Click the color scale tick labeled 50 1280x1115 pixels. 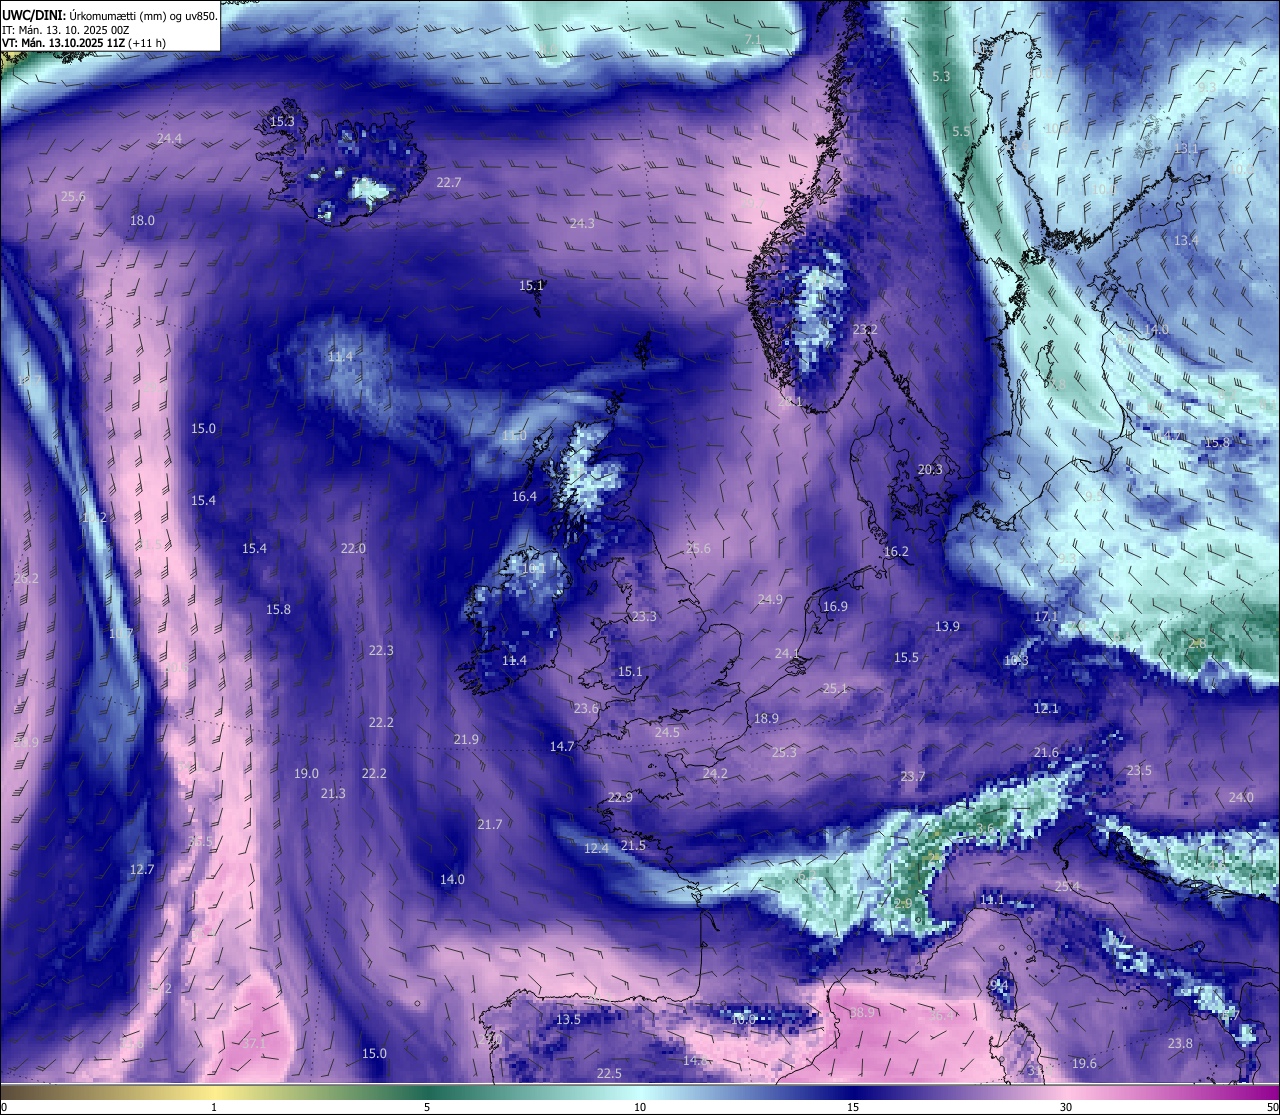(1272, 1107)
